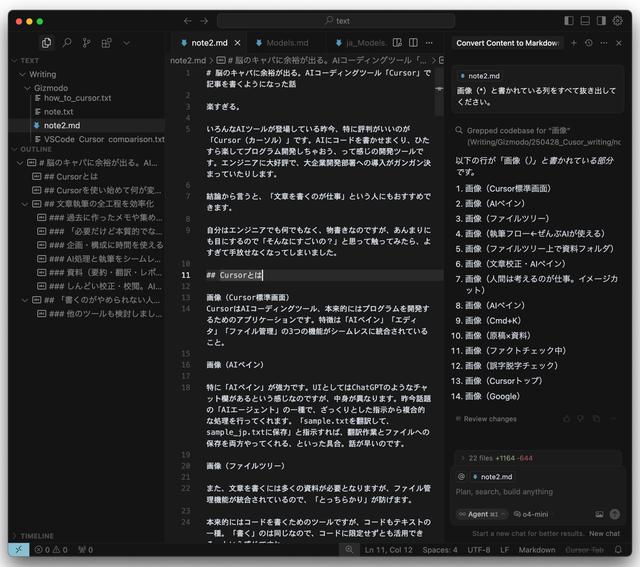
Task: Jump to outline item 企画・構成に時間を使える
Action: (106, 245)
